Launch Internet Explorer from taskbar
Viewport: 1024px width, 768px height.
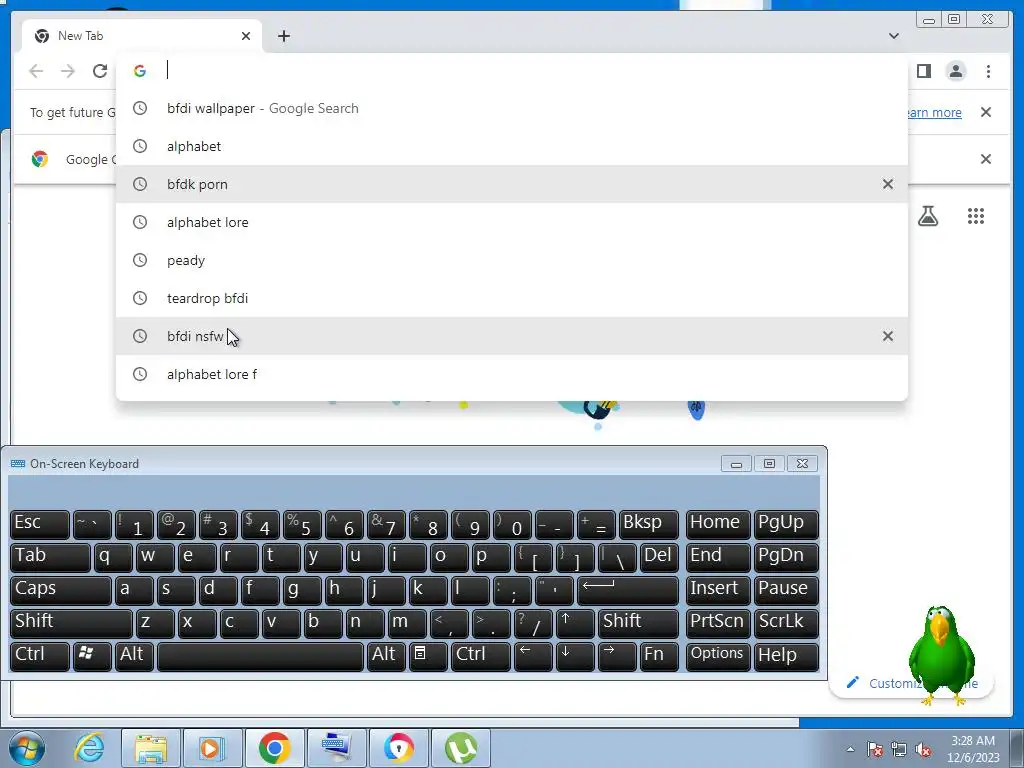tap(89, 748)
